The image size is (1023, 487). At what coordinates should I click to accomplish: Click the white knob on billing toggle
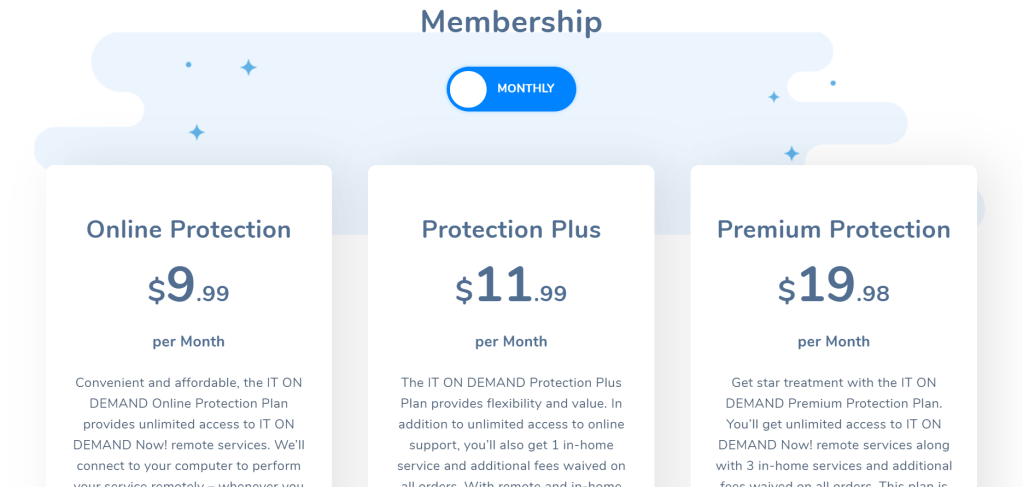click(x=468, y=89)
